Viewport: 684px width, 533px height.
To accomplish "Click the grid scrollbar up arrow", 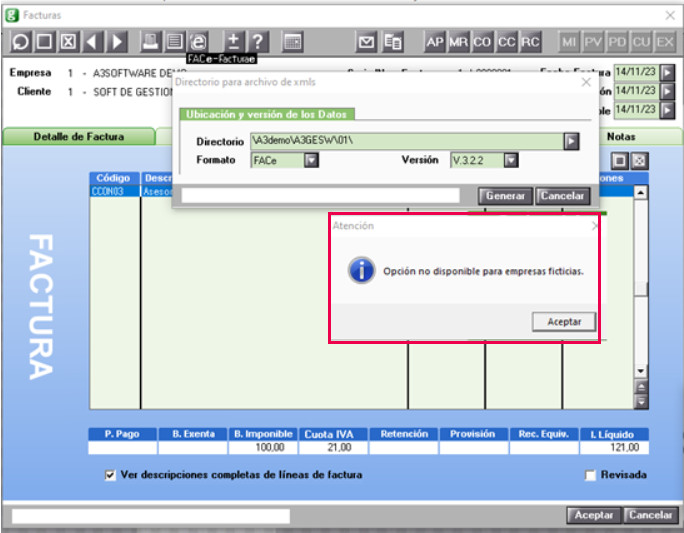I will click(x=640, y=192).
